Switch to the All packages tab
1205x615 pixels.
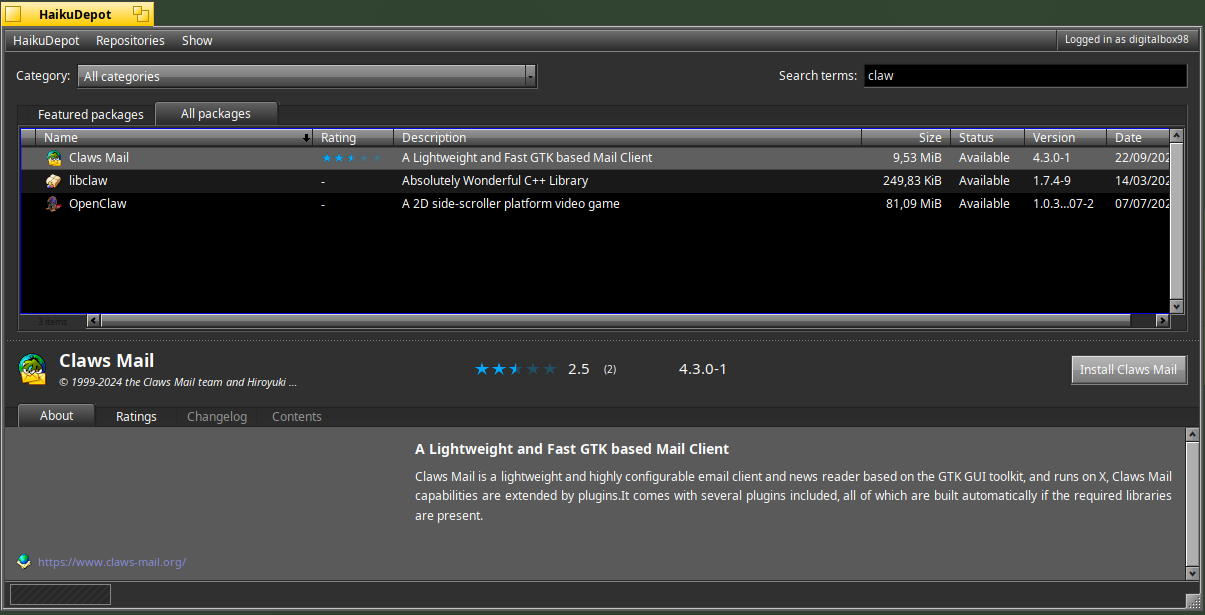click(x=216, y=113)
